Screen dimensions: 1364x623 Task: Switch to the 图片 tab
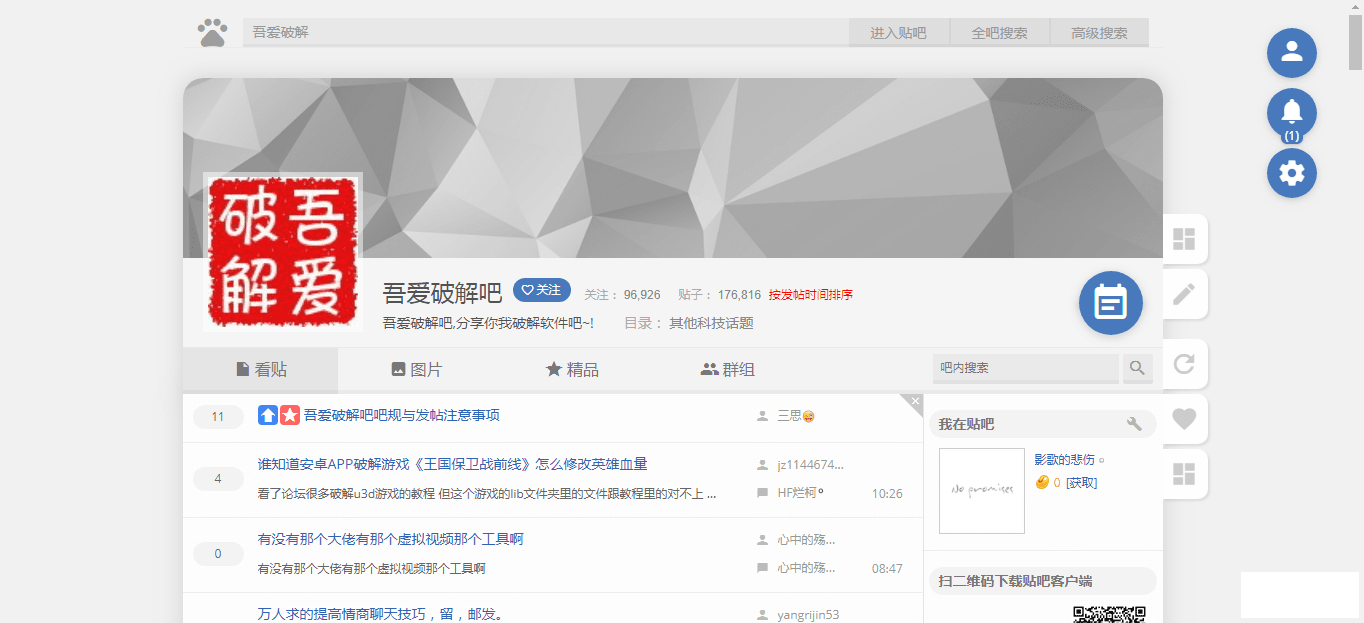pos(416,370)
